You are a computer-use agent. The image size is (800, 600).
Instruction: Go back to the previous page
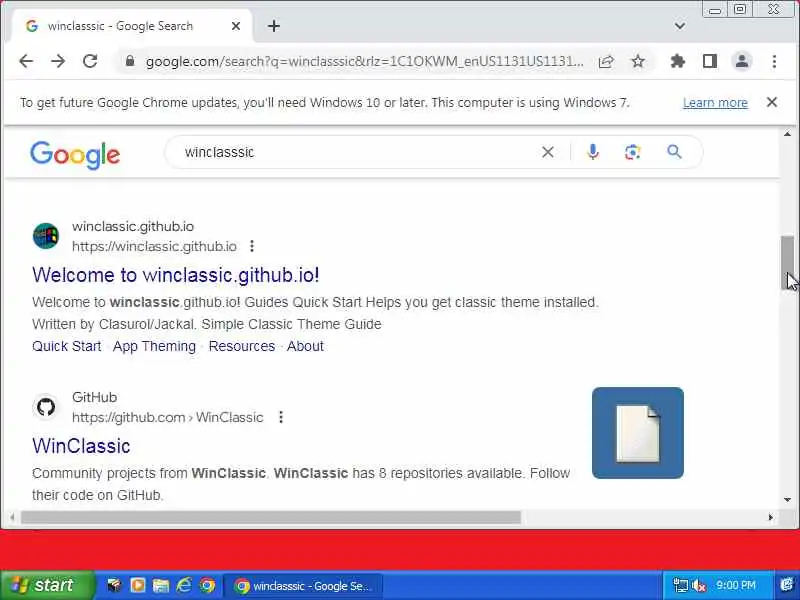[x=26, y=61]
